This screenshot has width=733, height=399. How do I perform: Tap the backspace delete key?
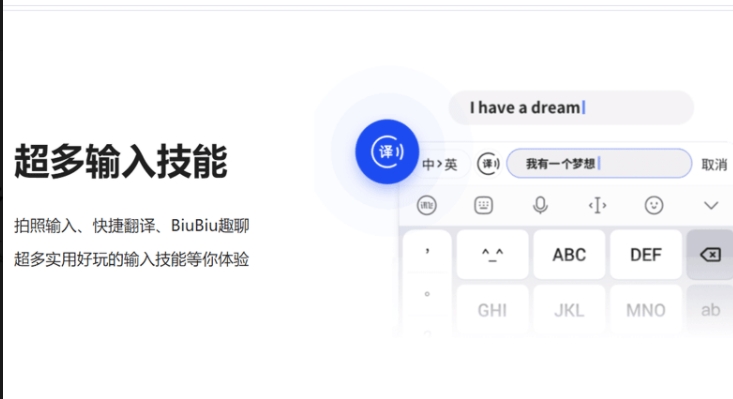pyautogui.click(x=710, y=255)
